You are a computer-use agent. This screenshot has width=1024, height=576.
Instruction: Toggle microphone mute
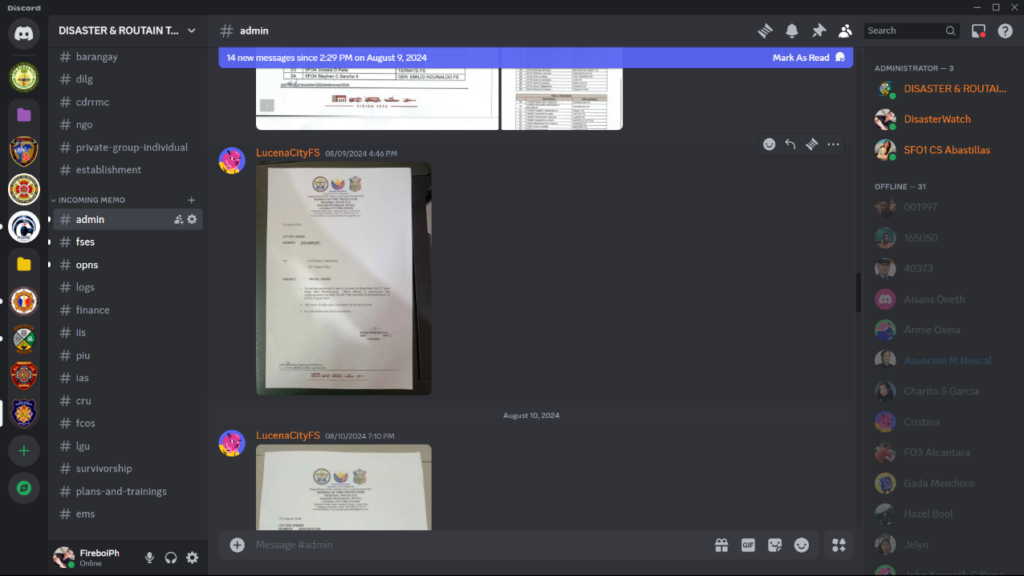(x=150, y=558)
